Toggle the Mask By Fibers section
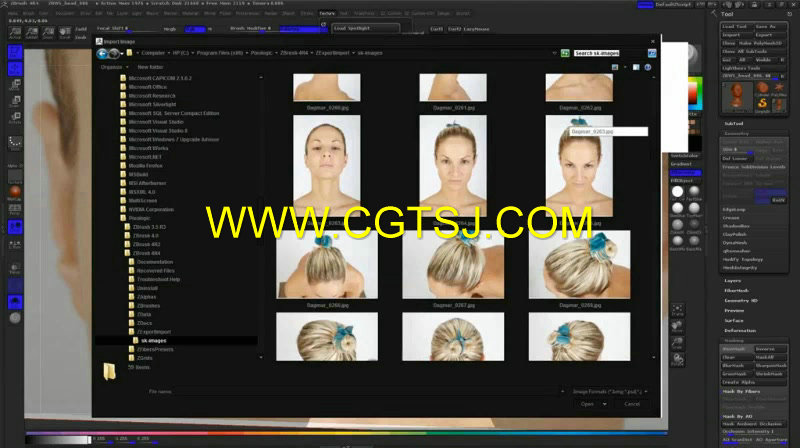Viewport: 800px width, 448px height. (x=741, y=391)
